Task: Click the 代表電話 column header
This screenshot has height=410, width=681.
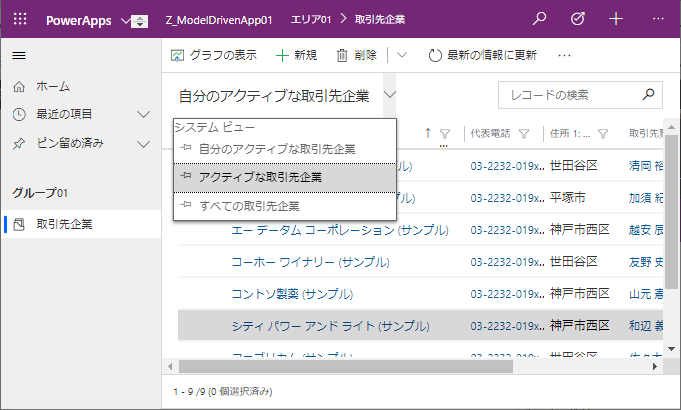Action: tap(490, 133)
